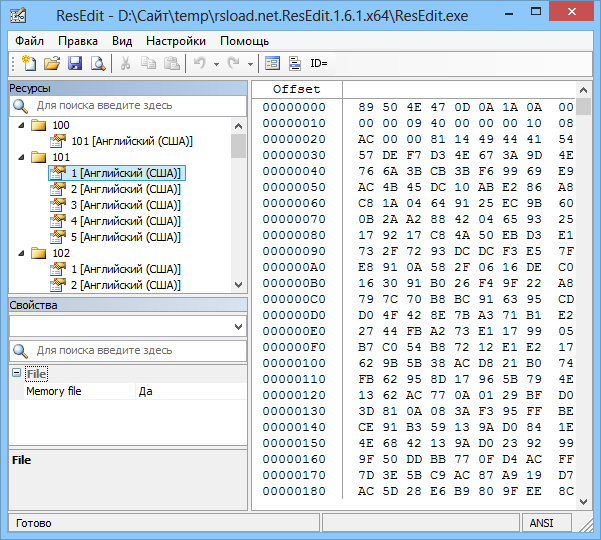Click the tab order toolbar icon
601x540 pixels.
click(x=295, y=63)
